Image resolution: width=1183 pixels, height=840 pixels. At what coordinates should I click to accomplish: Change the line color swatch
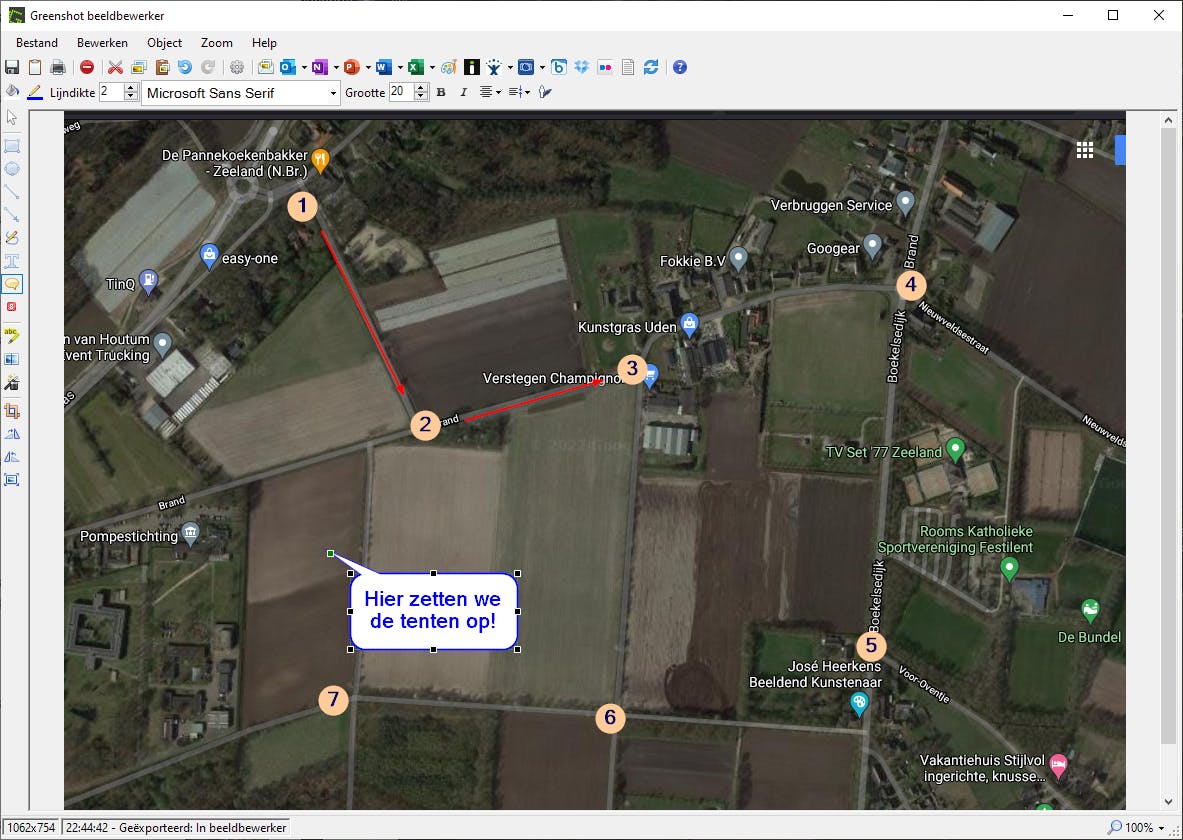coord(35,91)
